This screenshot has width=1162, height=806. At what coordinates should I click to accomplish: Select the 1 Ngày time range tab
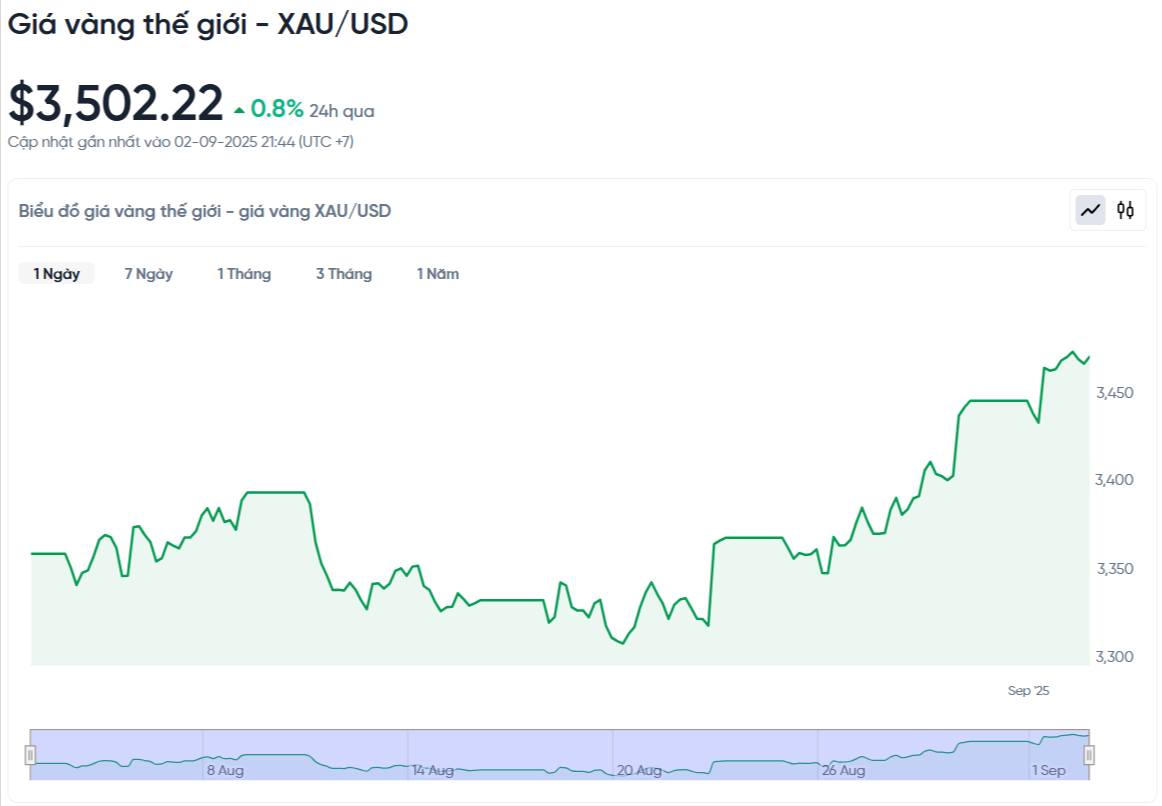pyautogui.click(x=56, y=273)
